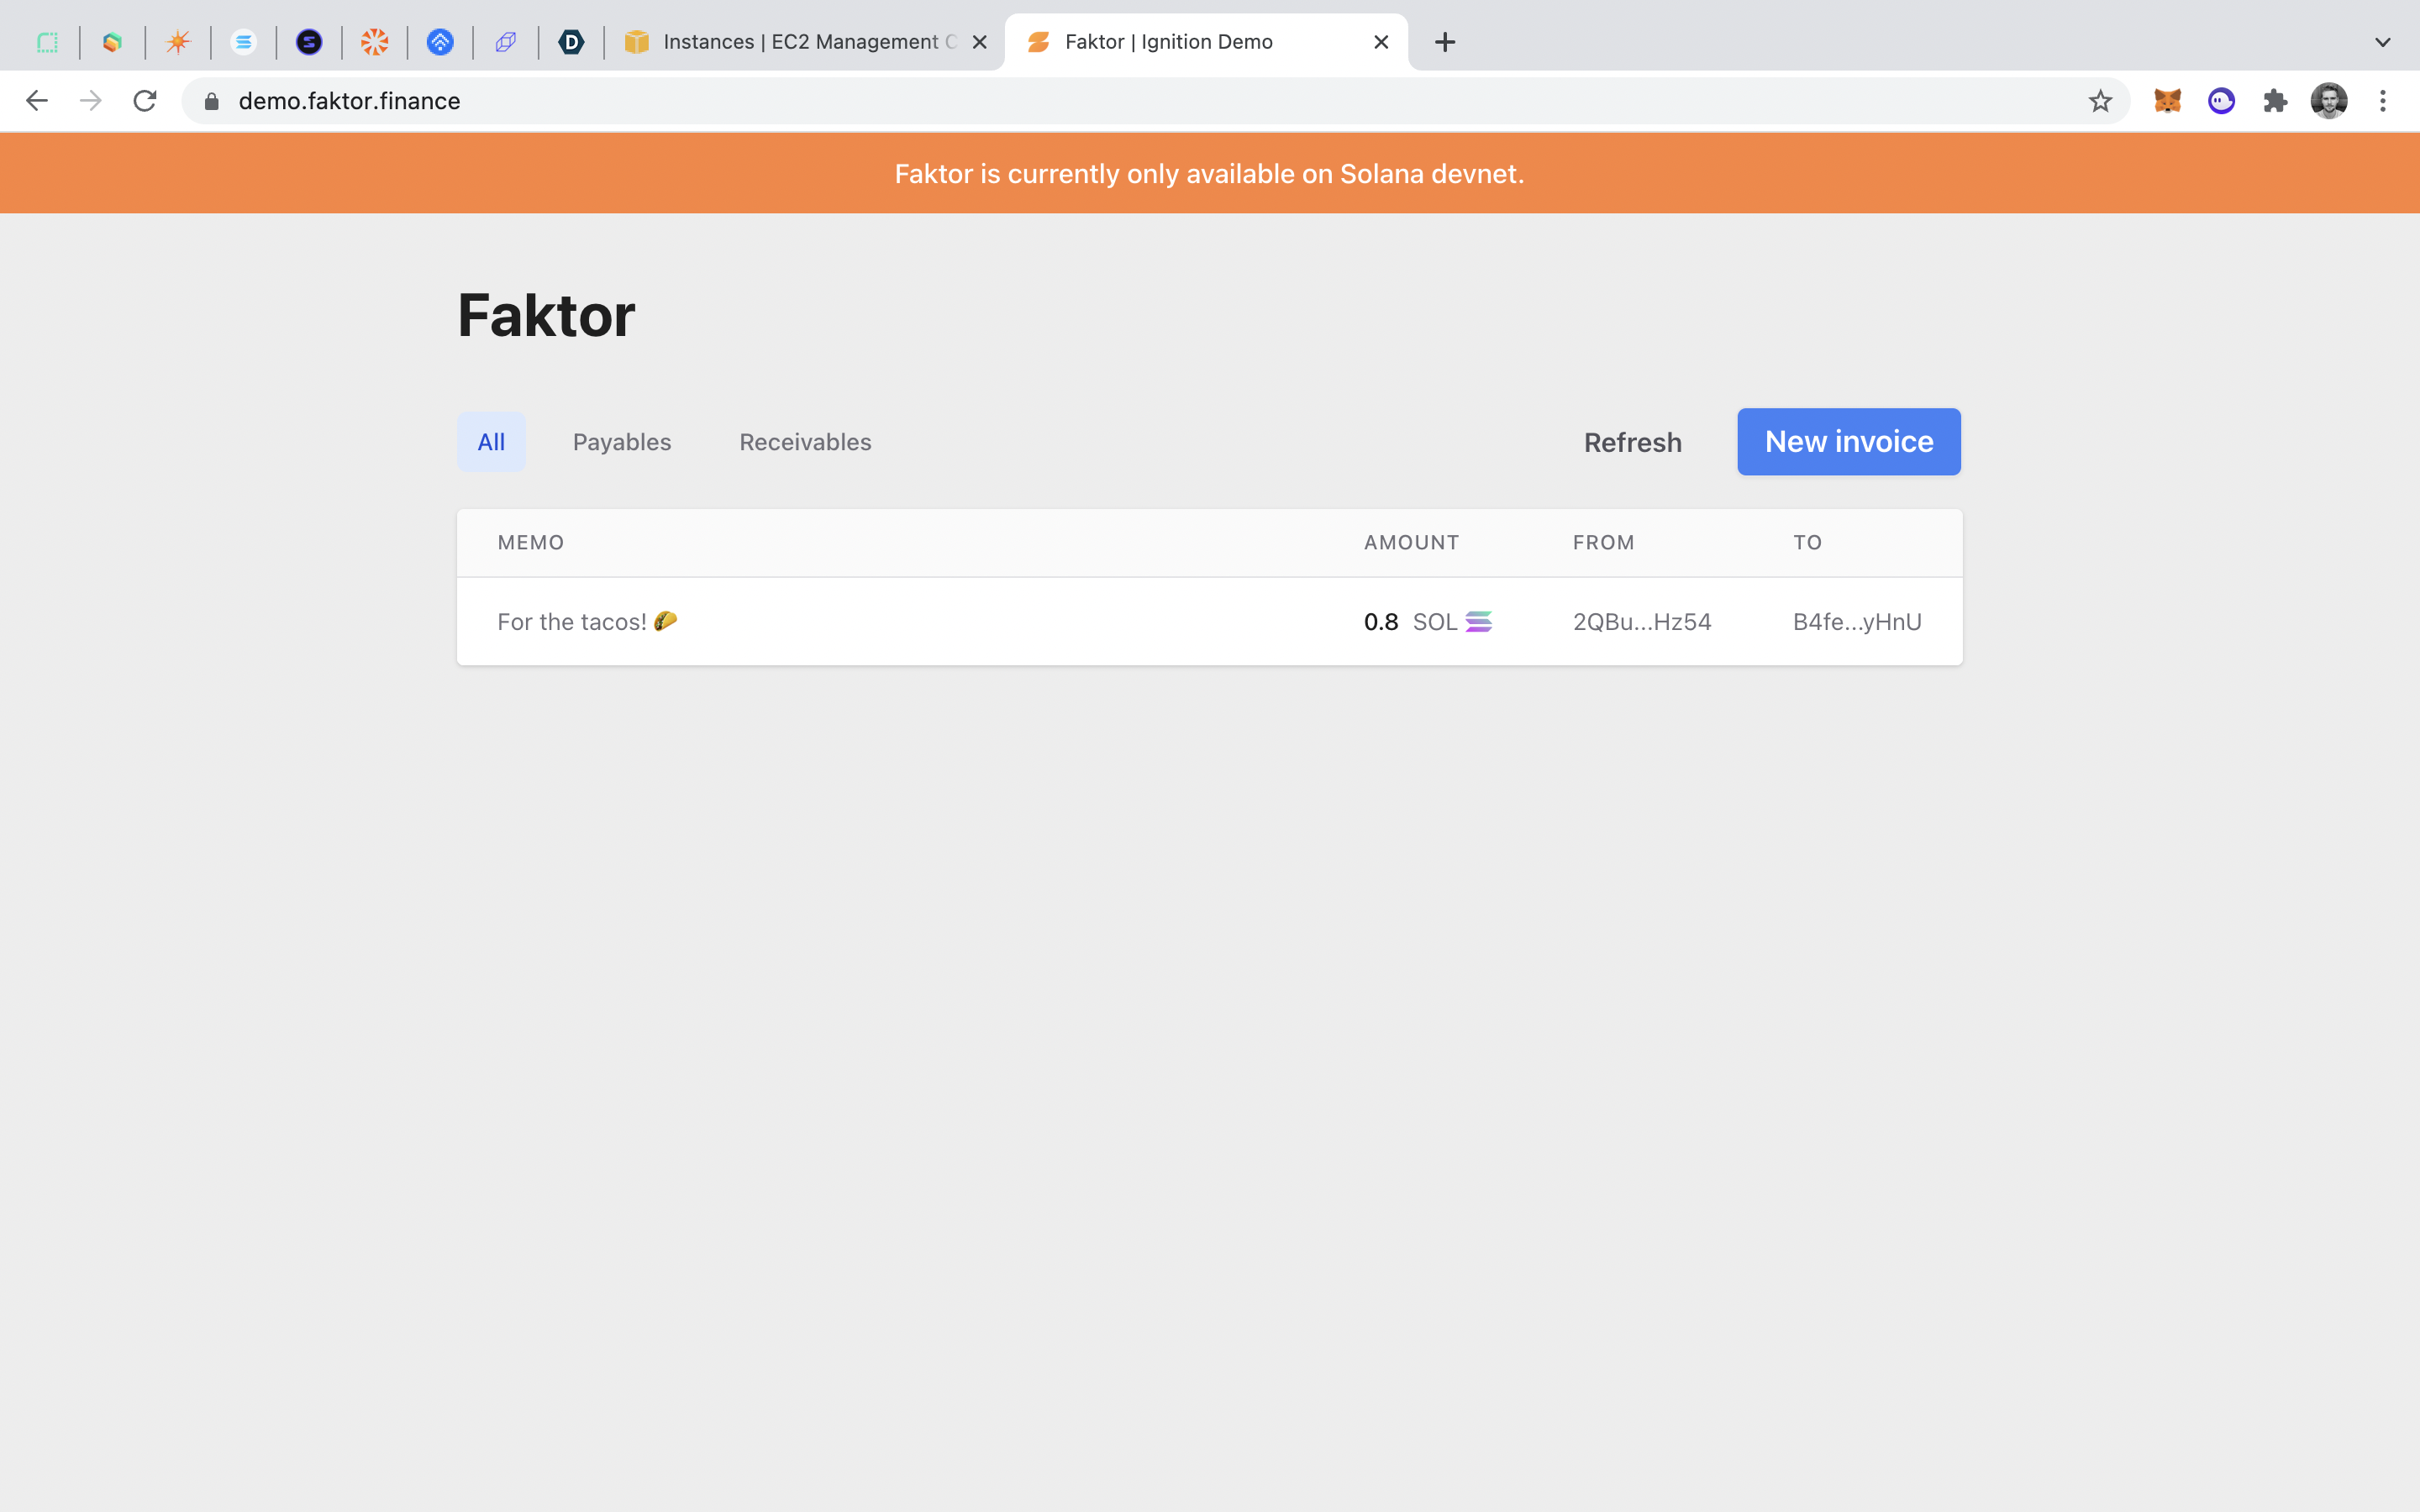Image resolution: width=2420 pixels, height=1512 pixels.
Task: Switch to the Payables tab
Action: [x=622, y=442]
